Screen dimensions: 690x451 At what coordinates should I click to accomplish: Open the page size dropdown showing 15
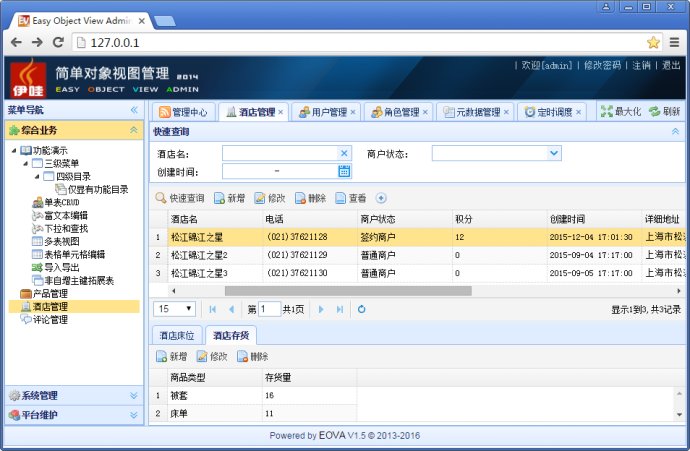click(175, 309)
